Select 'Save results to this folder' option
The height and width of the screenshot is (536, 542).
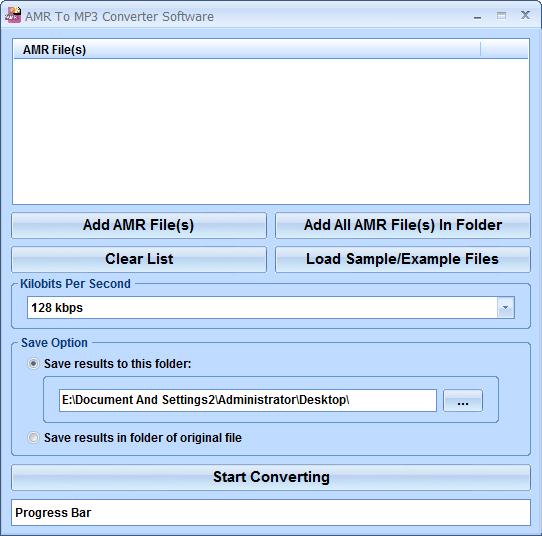point(33,364)
